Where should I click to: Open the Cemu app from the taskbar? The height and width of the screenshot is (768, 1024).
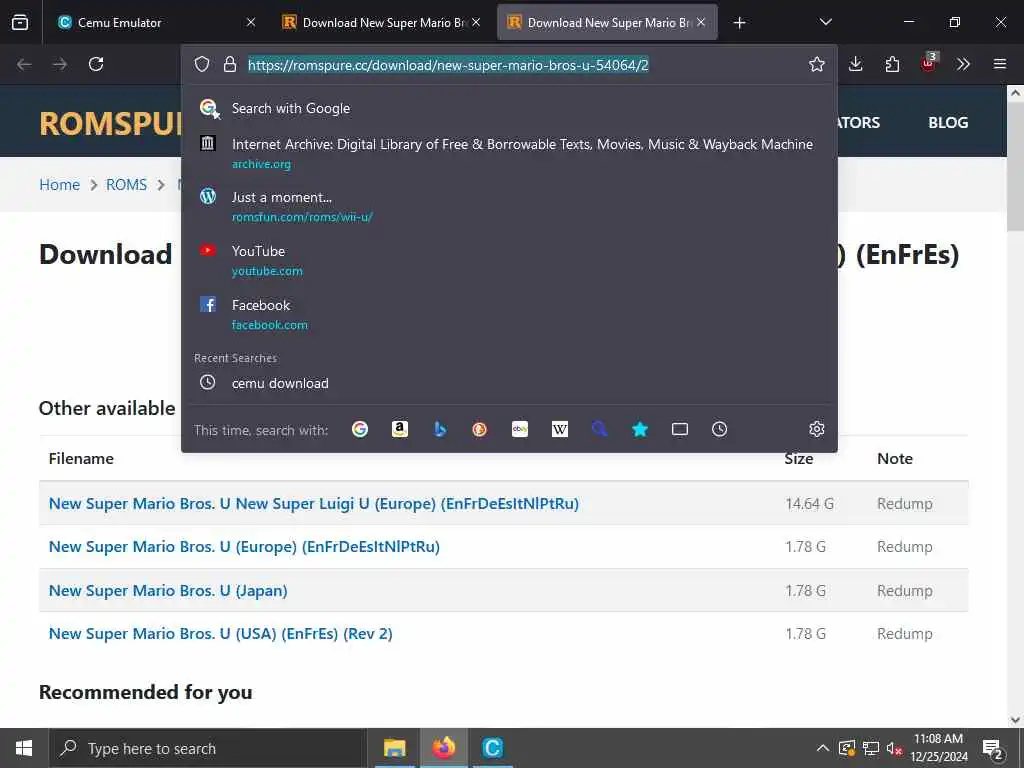[x=492, y=748]
